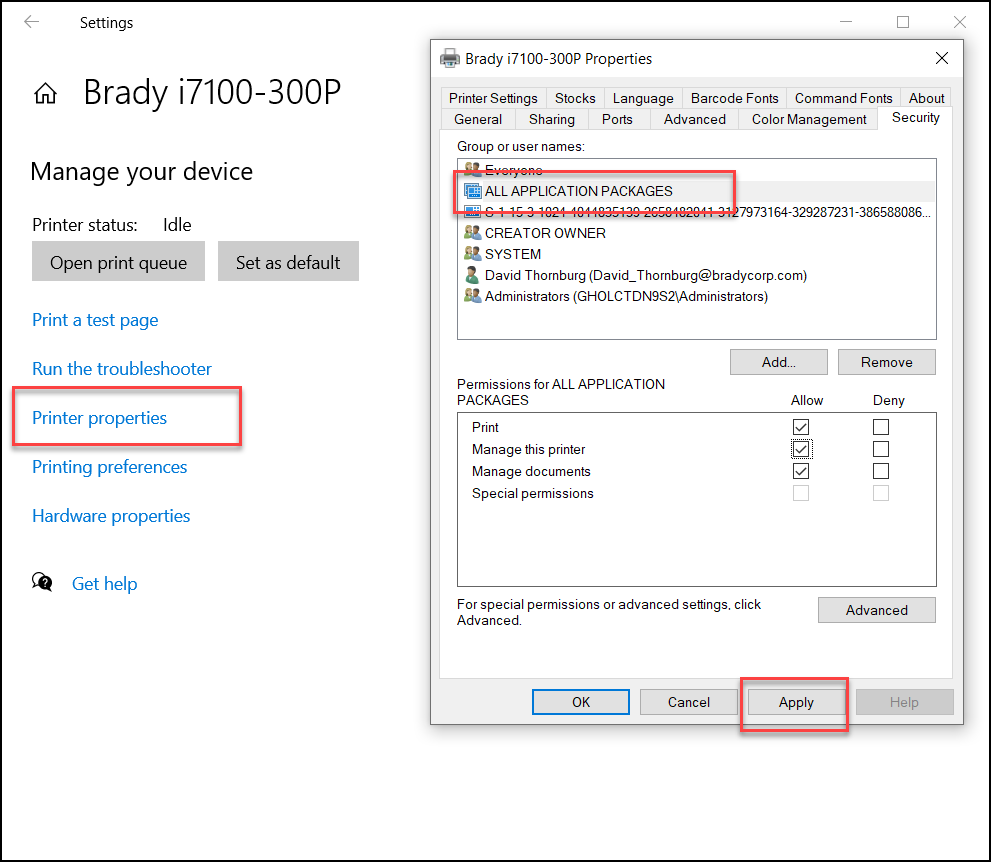Toggle Deny checkbox for Manage this printer
Screen dimensions: 991x862
(880, 449)
